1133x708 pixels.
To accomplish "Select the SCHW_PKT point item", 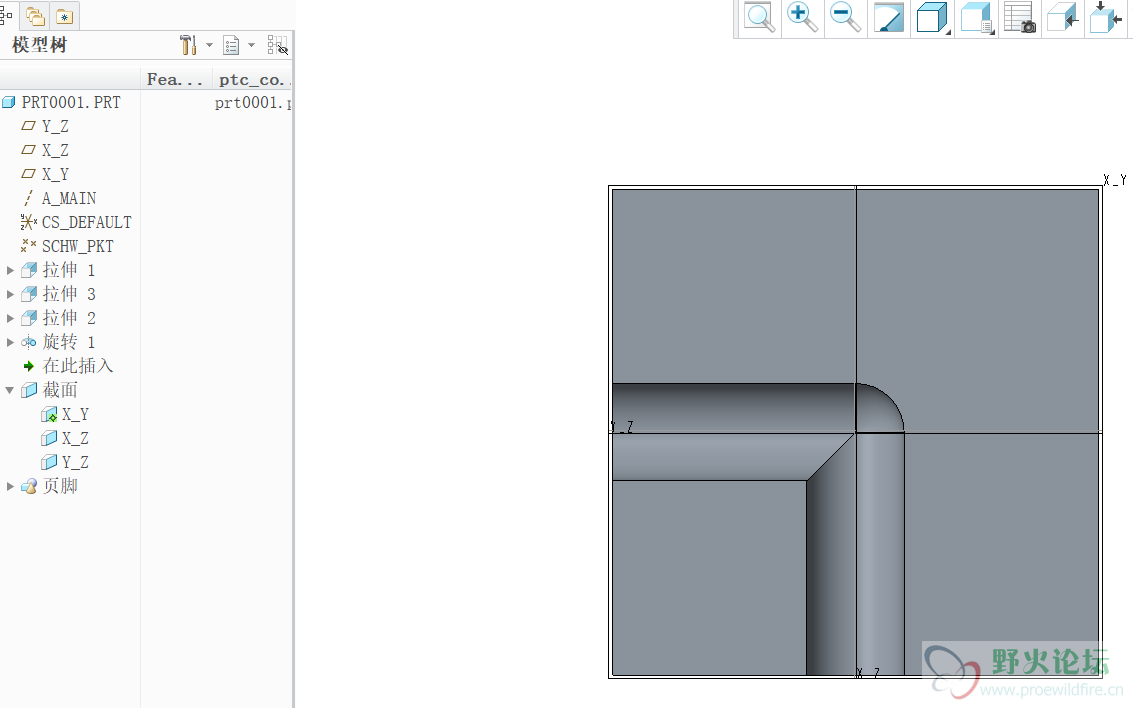I will pos(77,246).
